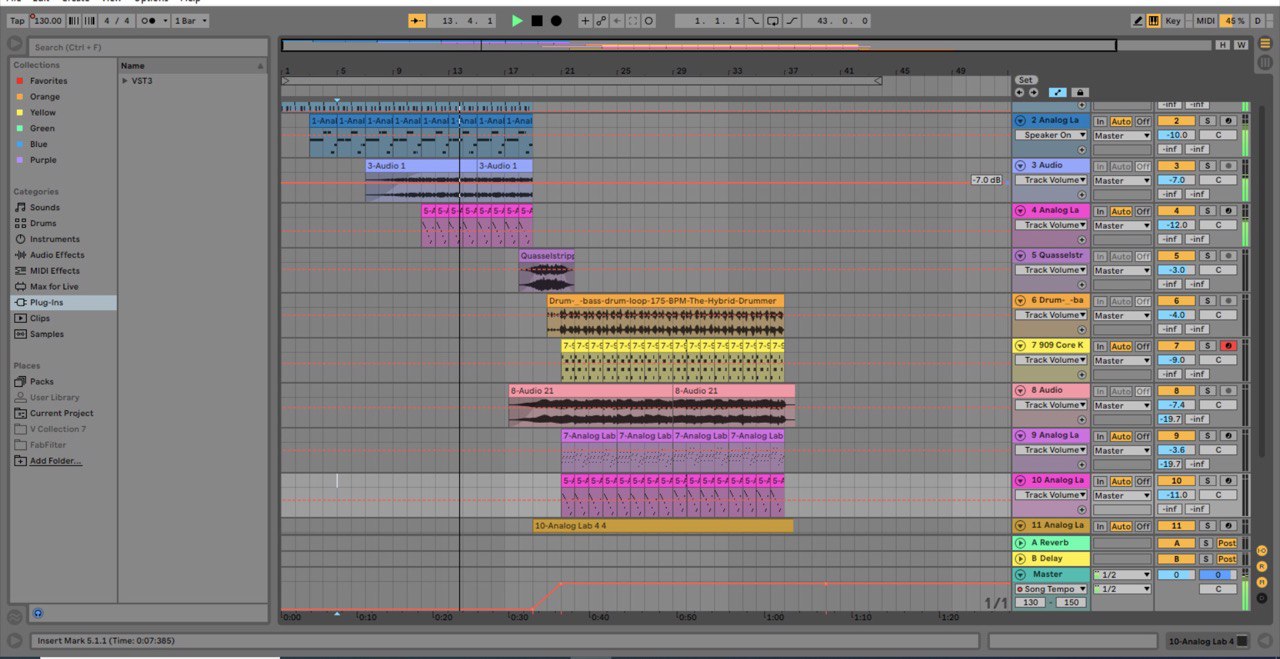The width and height of the screenshot is (1280, 659).
Task: Open the Drums category in browser
Action: tap(43, 223)
